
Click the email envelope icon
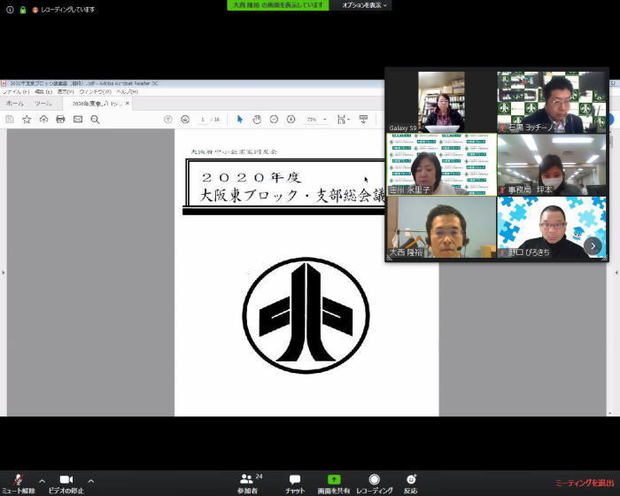(78, 119)
